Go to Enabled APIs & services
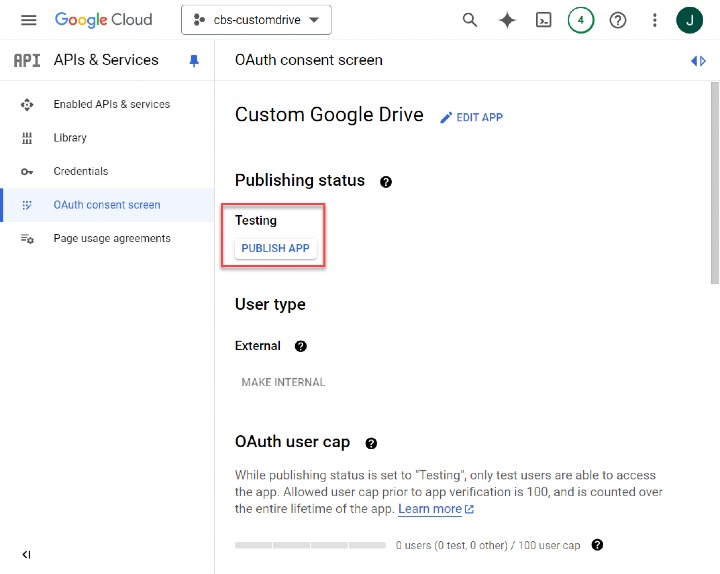This screenshot has height=574, width=720. pyautogui.click(x=111, y=104)
